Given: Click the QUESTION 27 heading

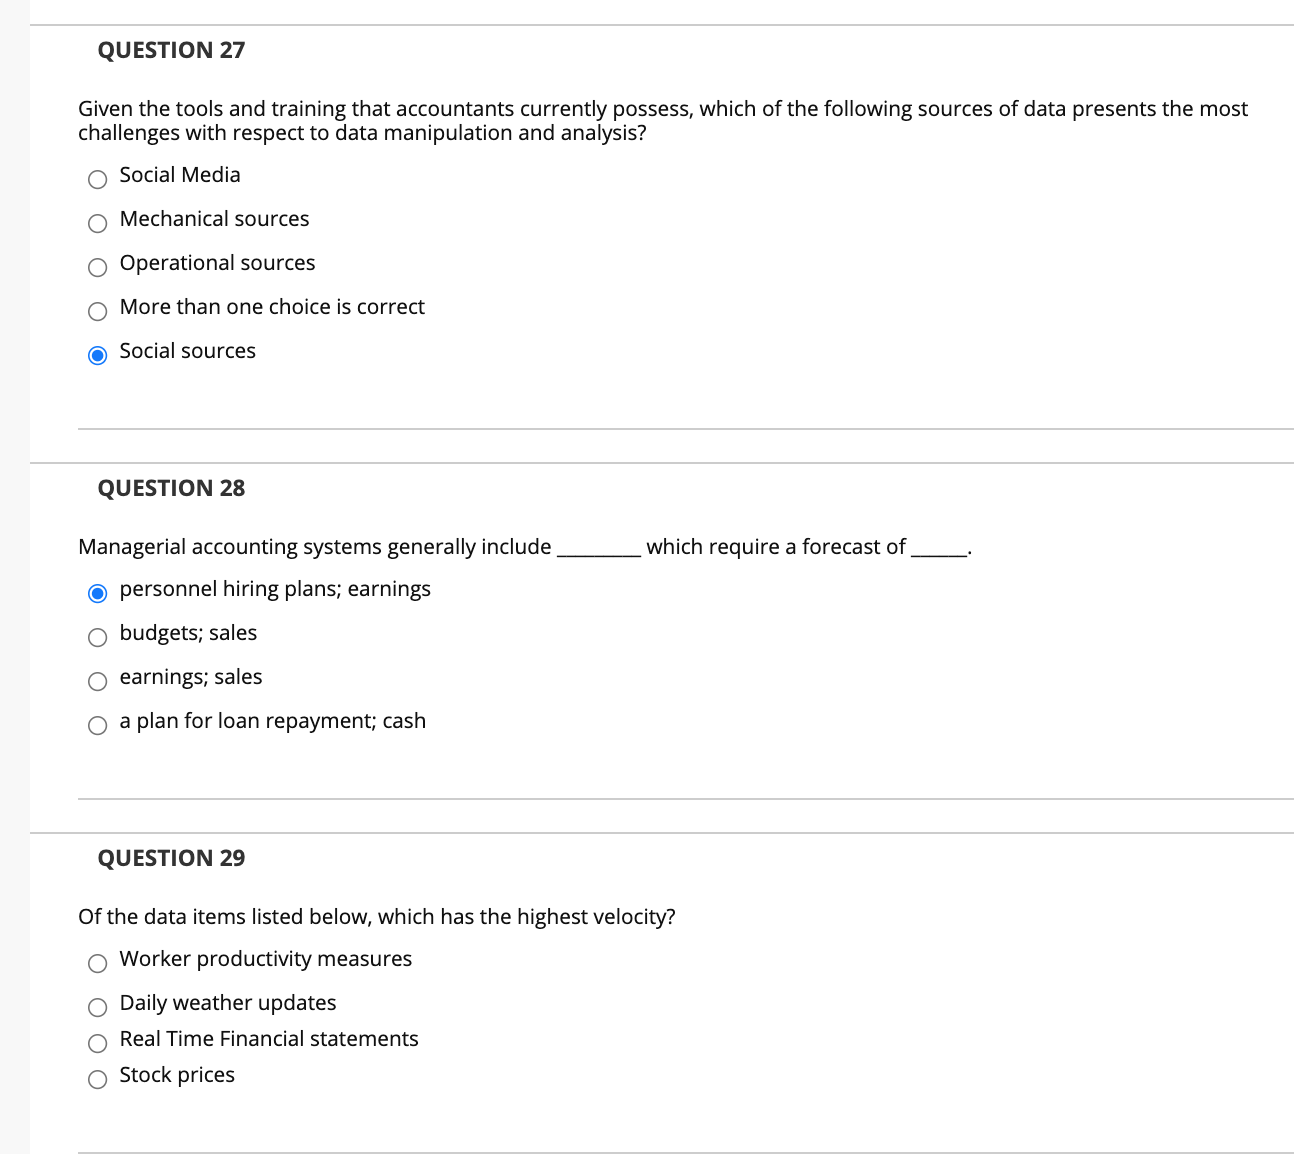Looking at the screenshot, I should 171,49.
